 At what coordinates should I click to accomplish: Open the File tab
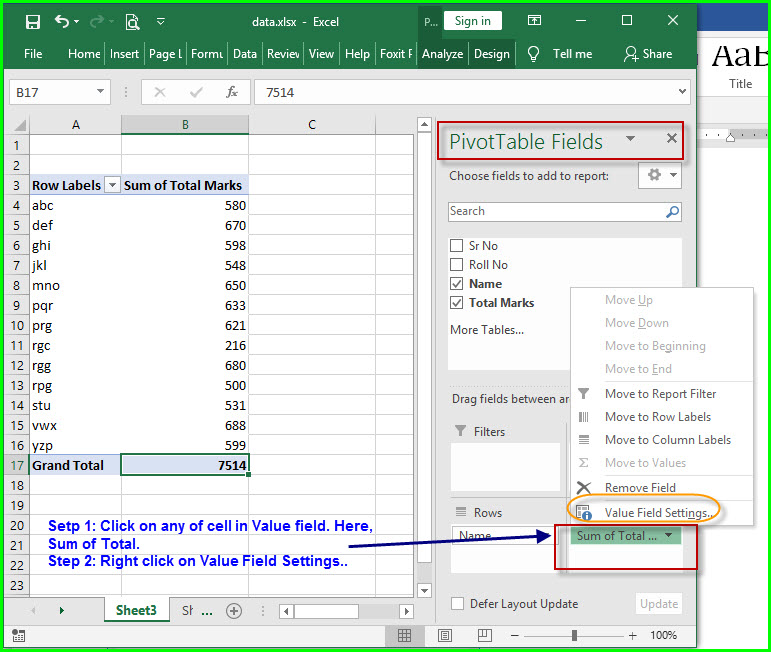tap(33, 54)
